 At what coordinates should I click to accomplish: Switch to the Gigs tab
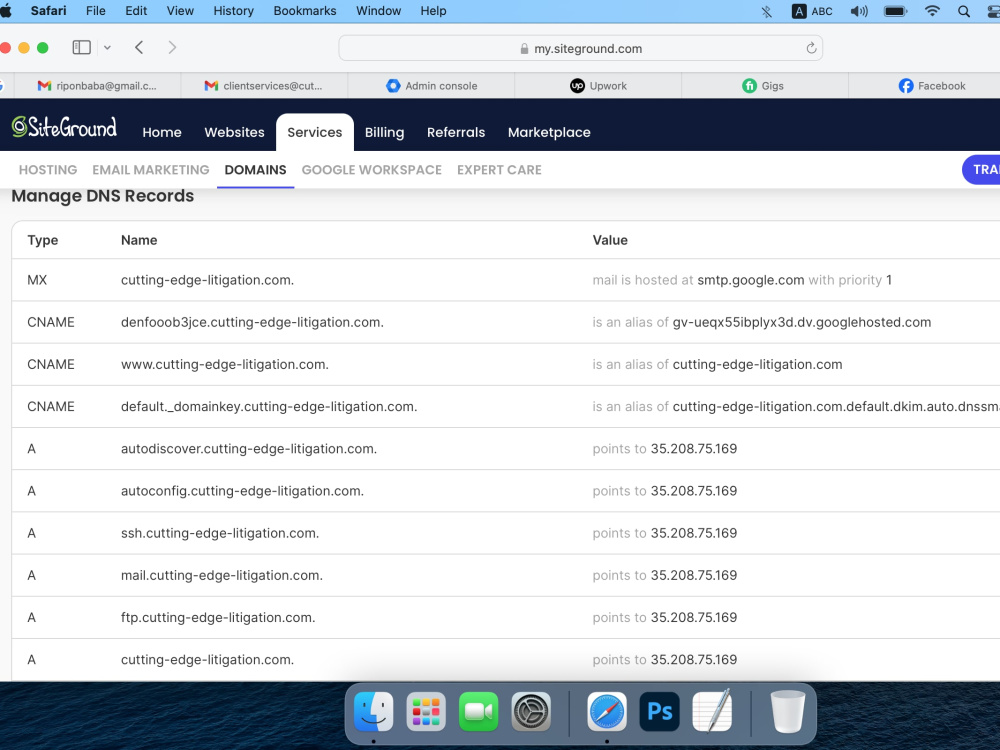(764, 85)
